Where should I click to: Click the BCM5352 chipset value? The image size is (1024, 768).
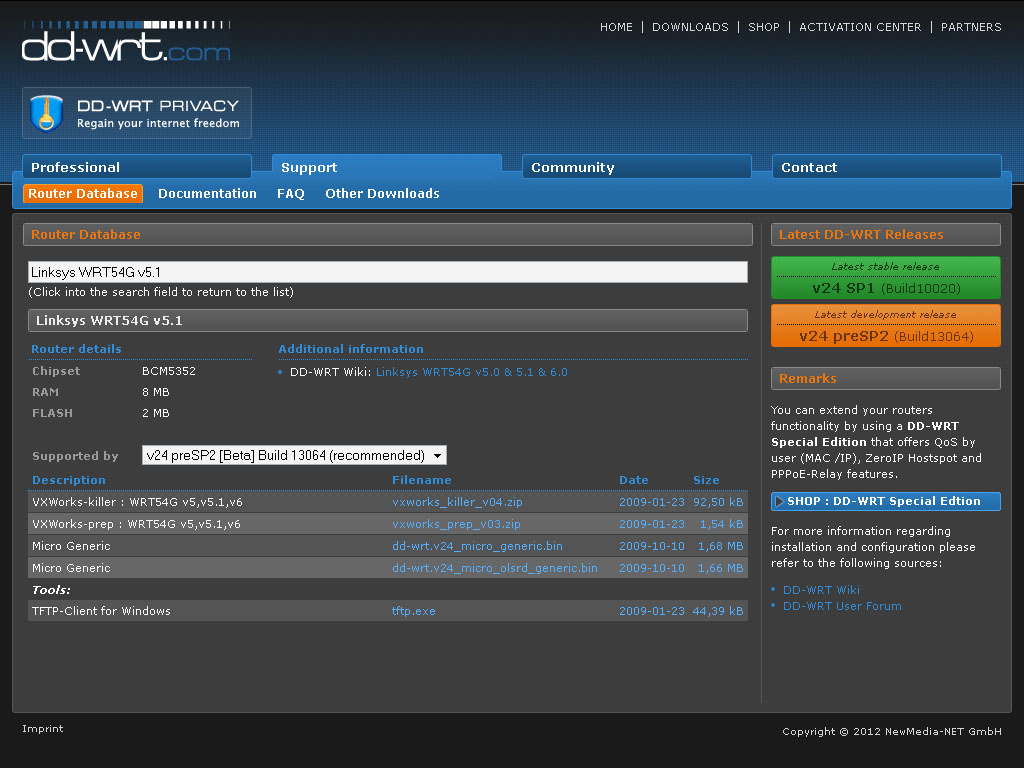(x=168, y=371)
